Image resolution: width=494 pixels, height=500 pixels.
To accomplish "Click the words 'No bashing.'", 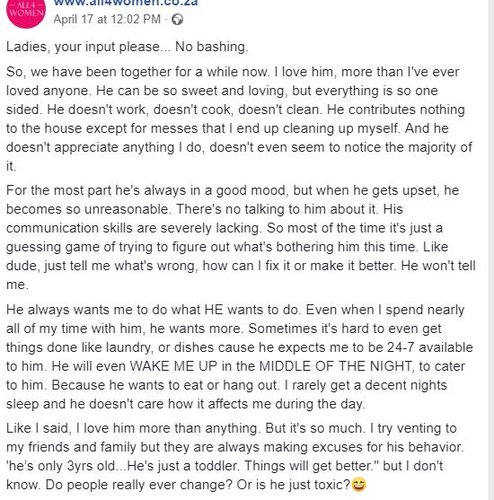I will (212, 47).
